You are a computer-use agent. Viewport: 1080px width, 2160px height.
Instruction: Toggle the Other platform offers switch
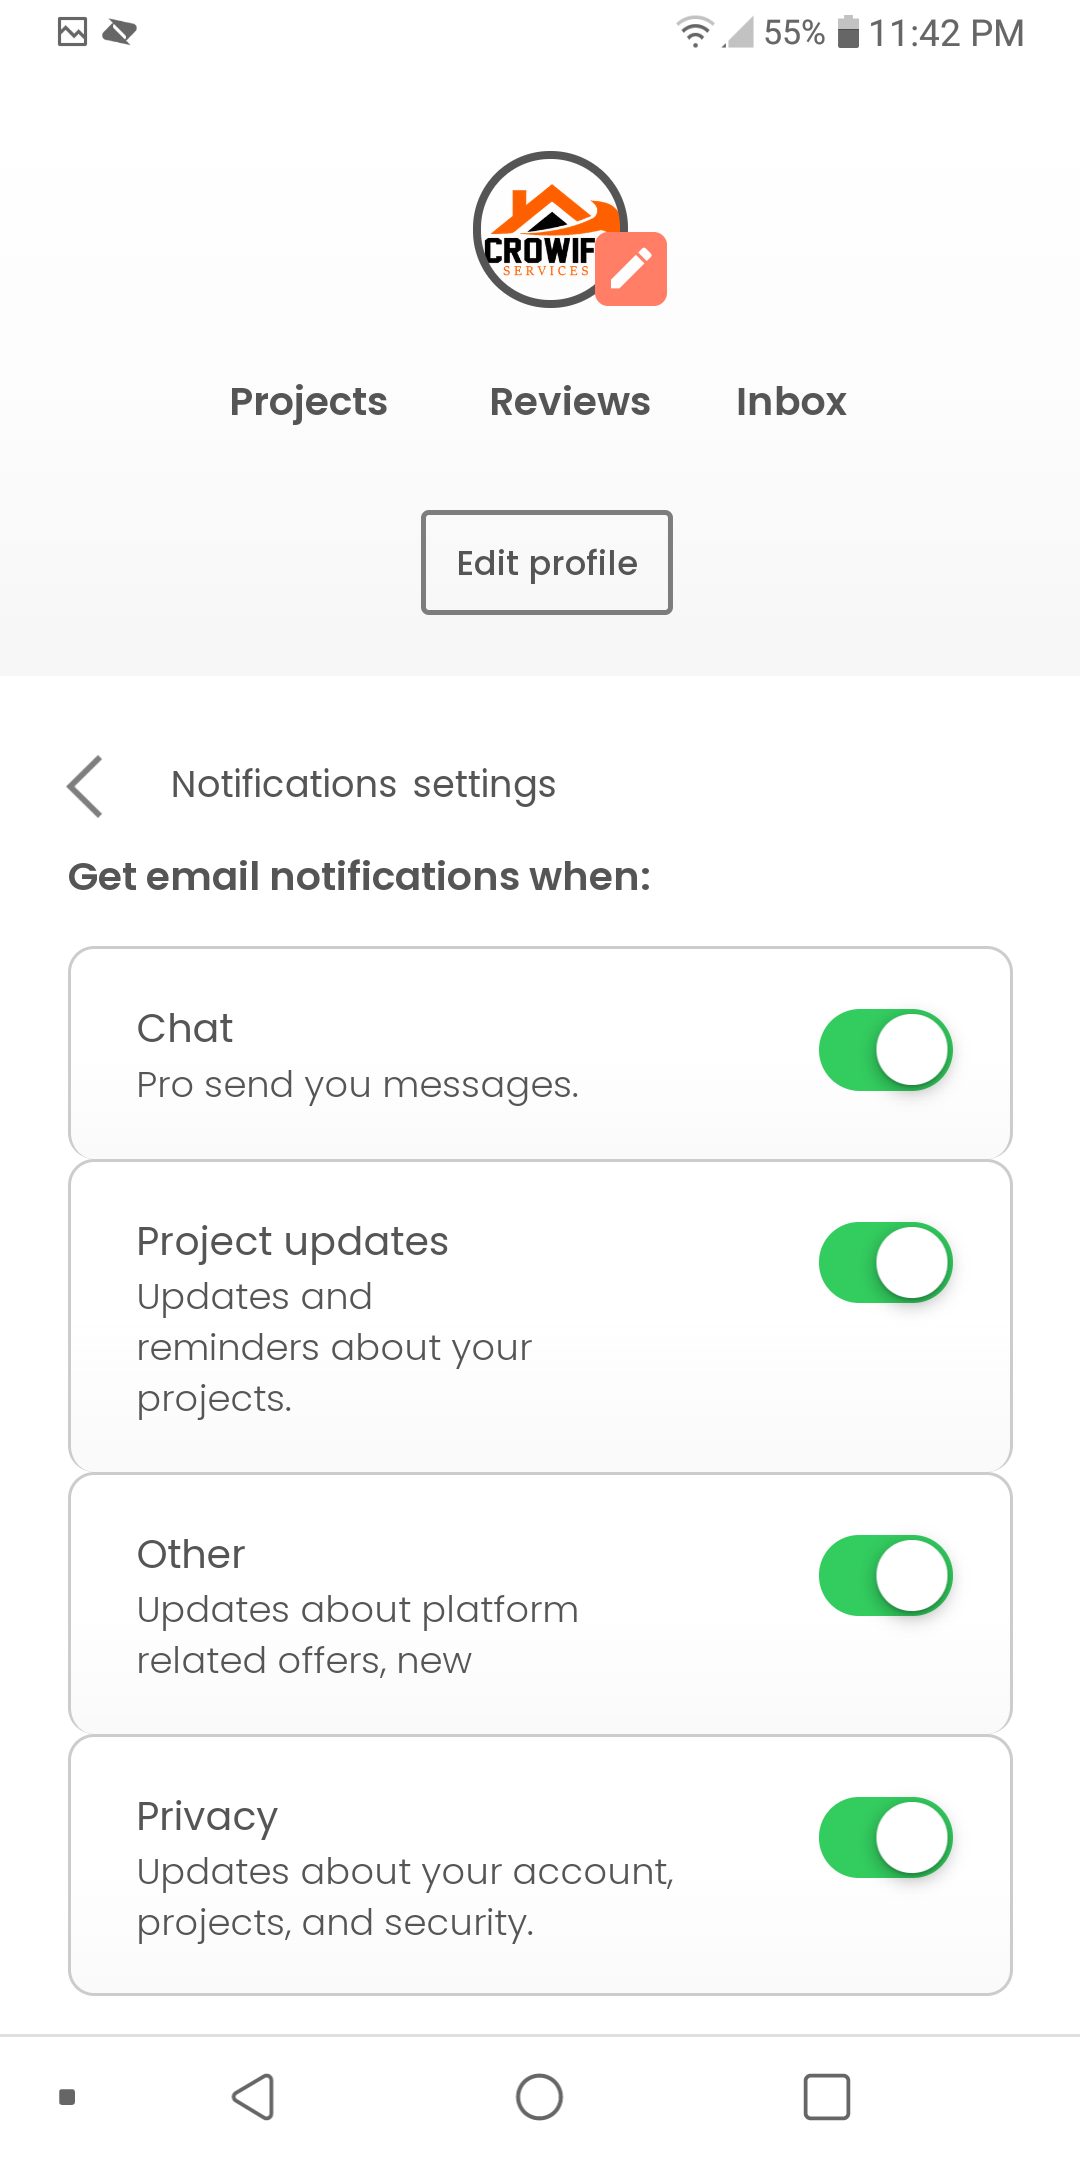(885, 1576)
